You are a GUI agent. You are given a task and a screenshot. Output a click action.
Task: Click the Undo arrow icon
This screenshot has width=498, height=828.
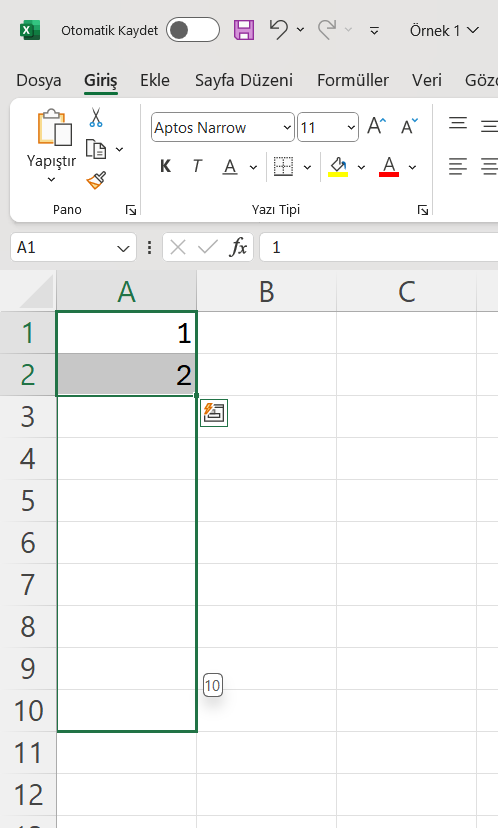click(278, 30)
